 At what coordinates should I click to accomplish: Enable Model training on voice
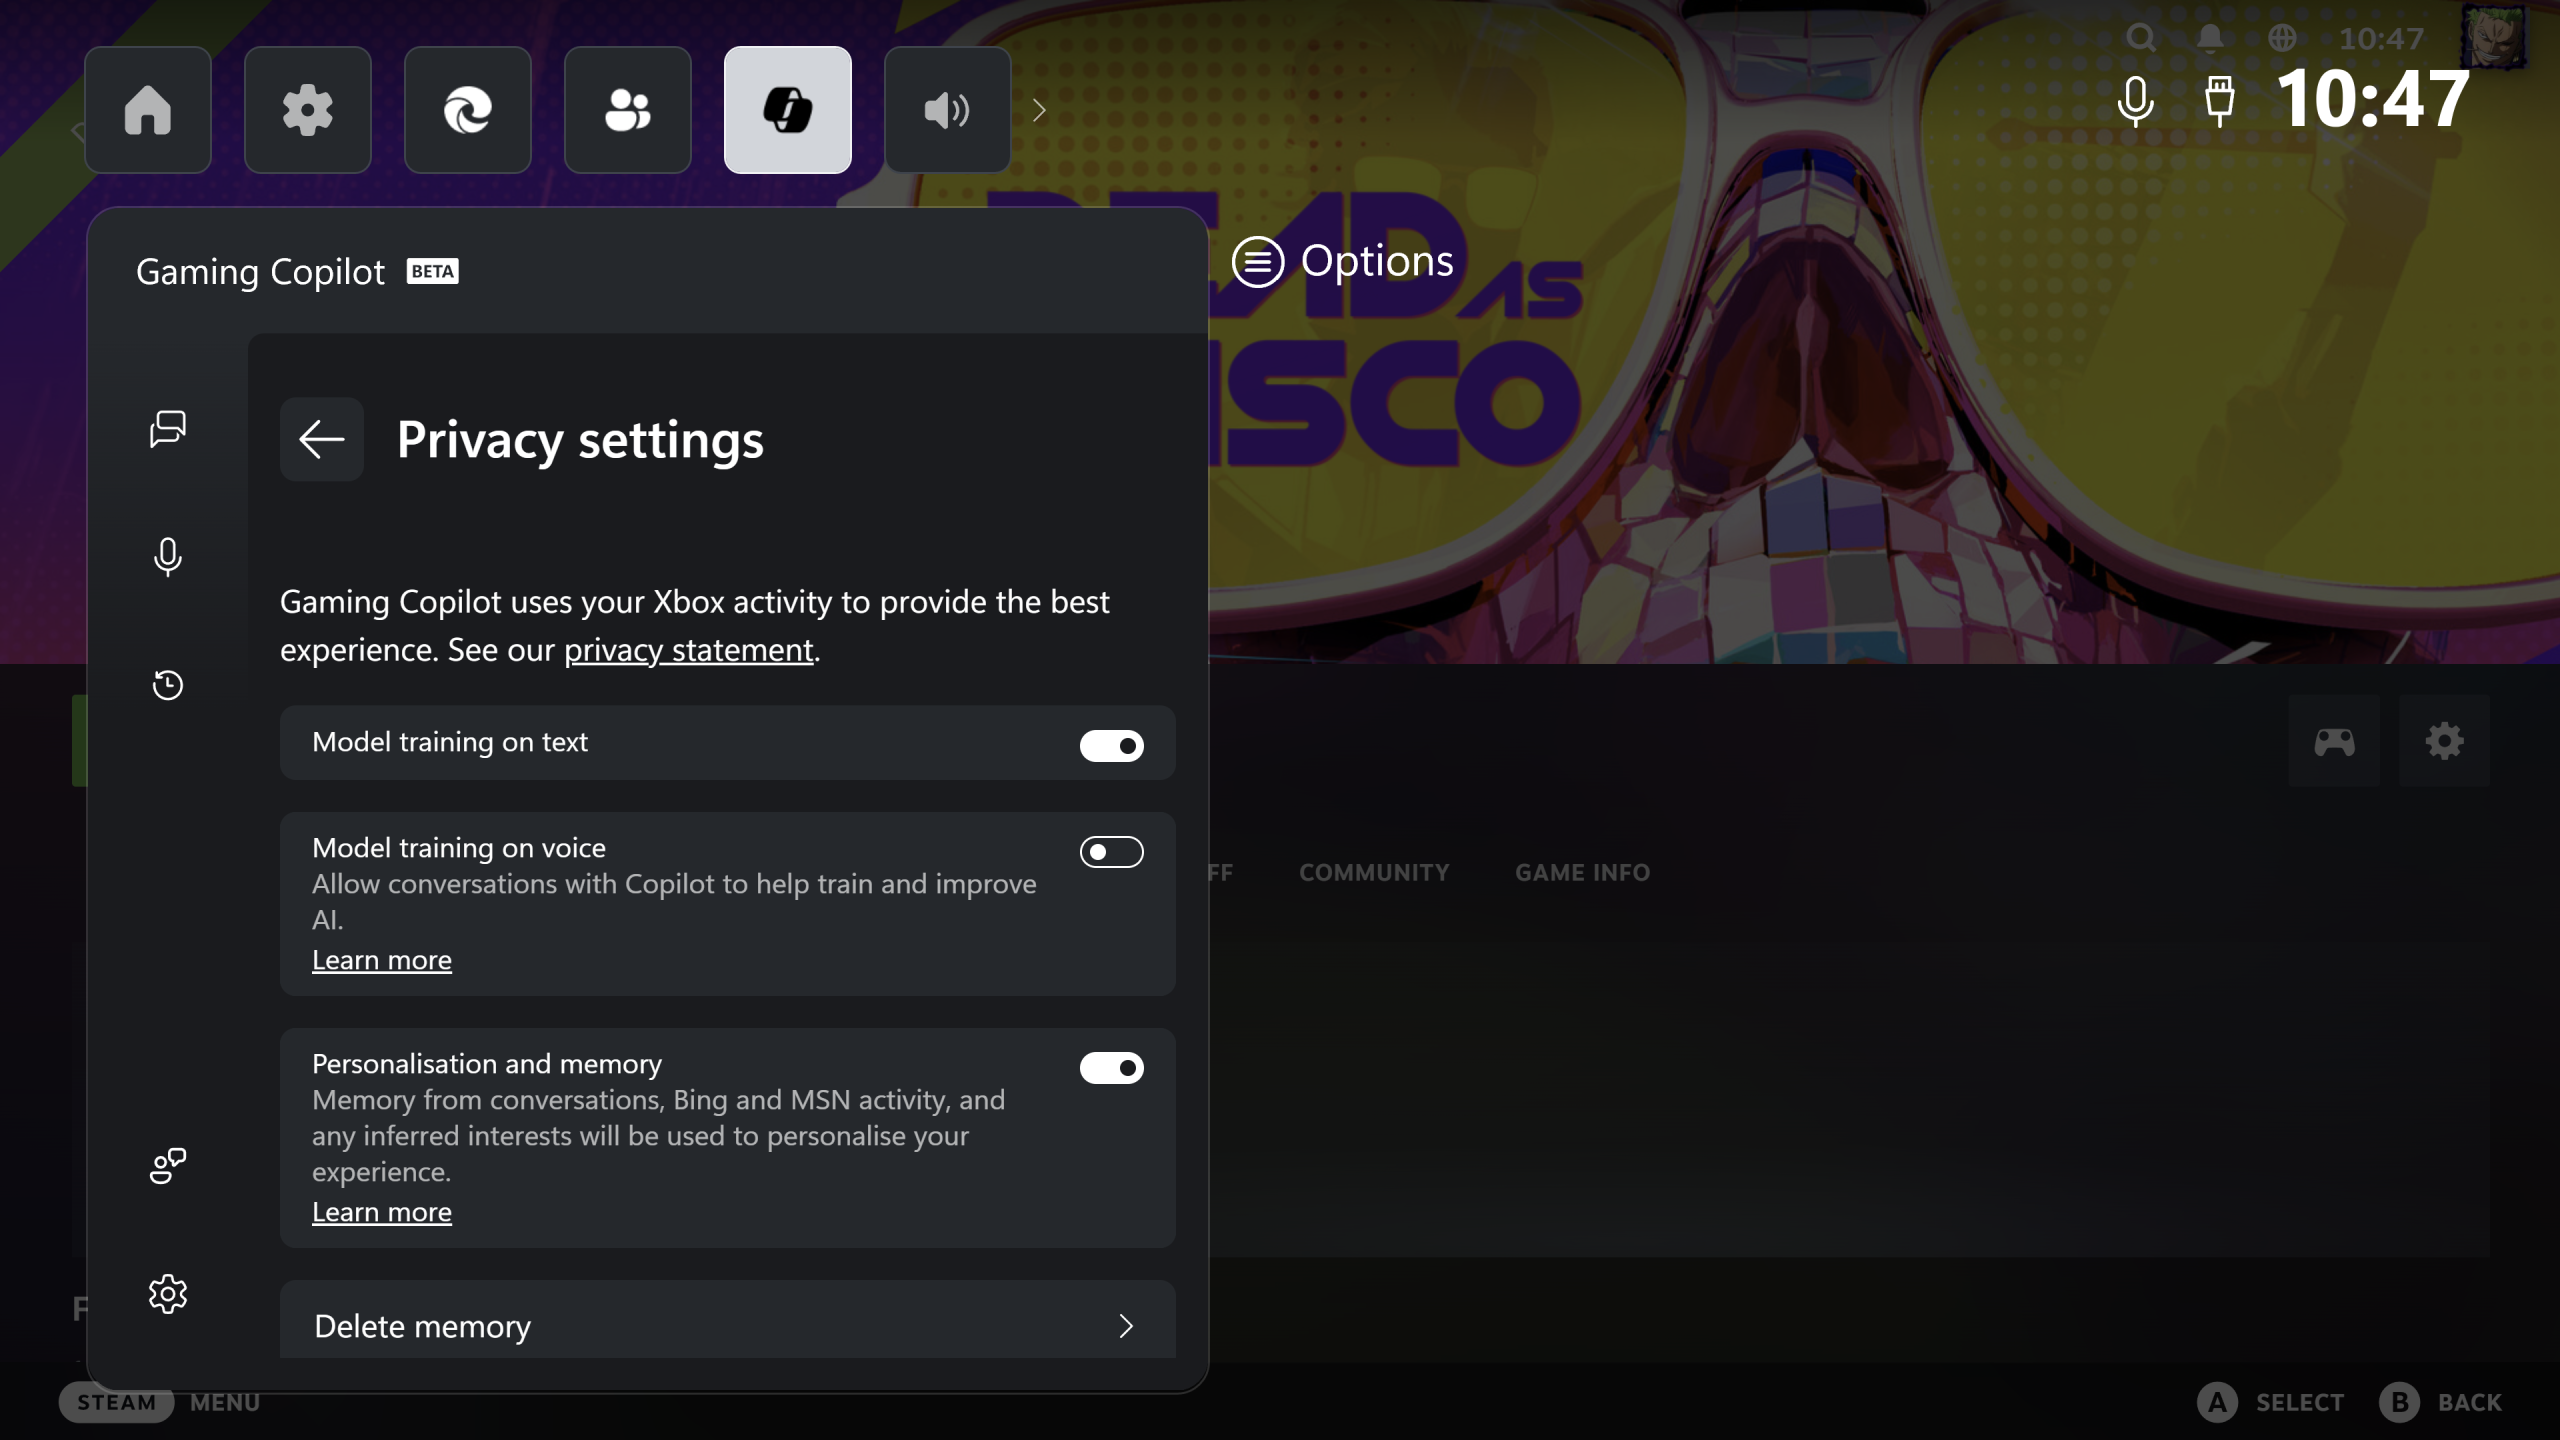1111,852
